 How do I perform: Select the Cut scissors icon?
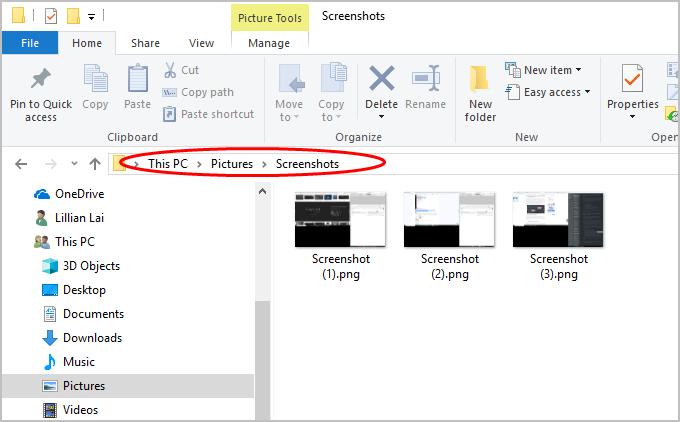[x=169, y=70]
